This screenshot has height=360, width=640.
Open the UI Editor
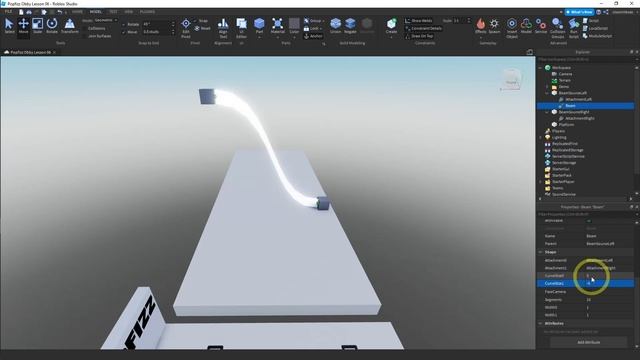(x=241, y=28)
